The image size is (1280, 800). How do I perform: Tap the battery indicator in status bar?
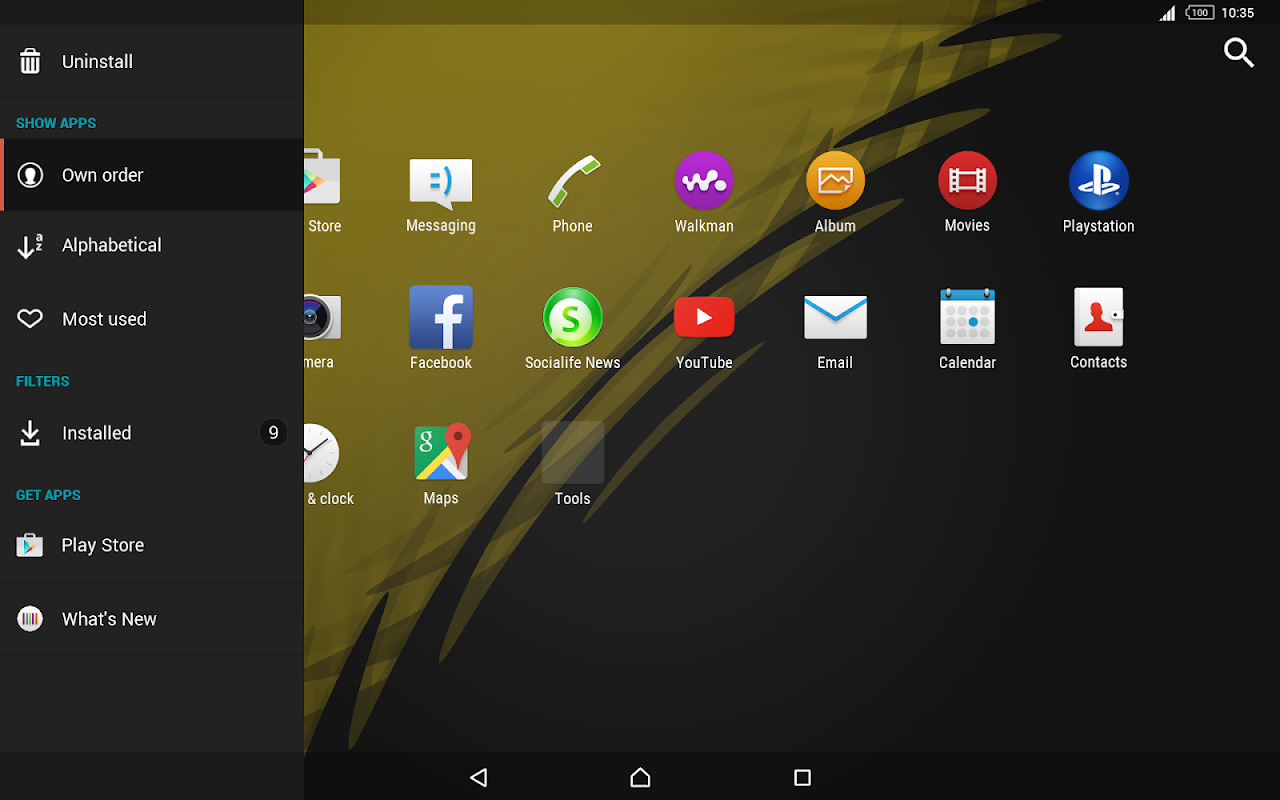[1200, 13]
